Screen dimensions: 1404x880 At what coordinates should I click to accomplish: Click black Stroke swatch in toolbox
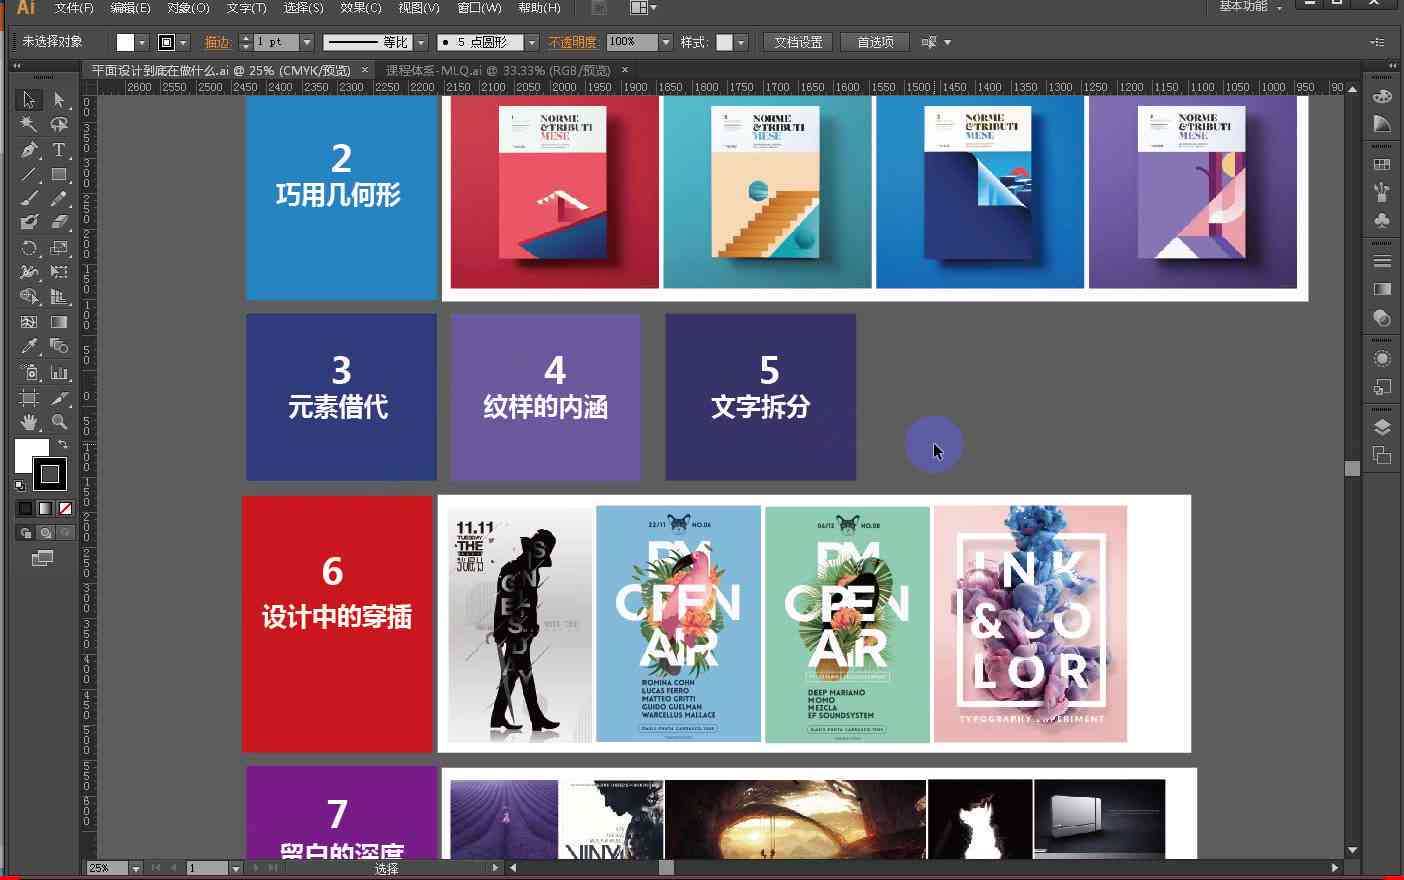tap(50, 474)
